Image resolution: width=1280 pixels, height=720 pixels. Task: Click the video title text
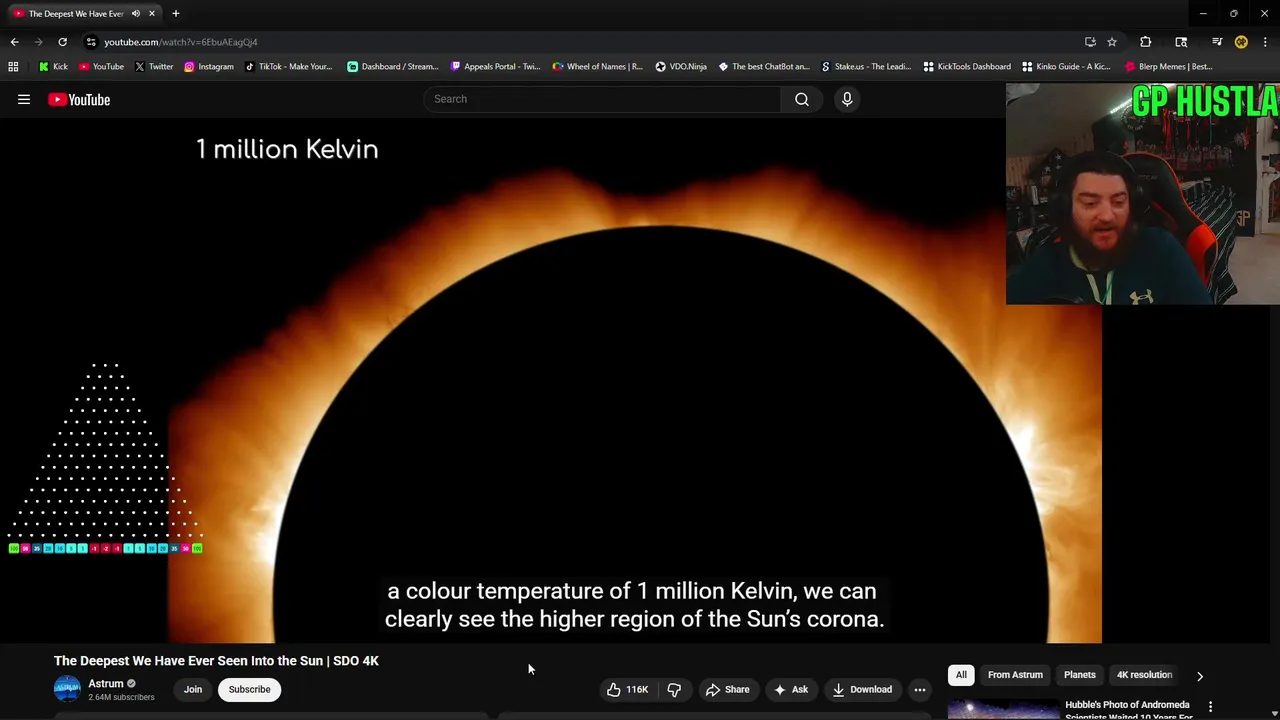point(216,661)
